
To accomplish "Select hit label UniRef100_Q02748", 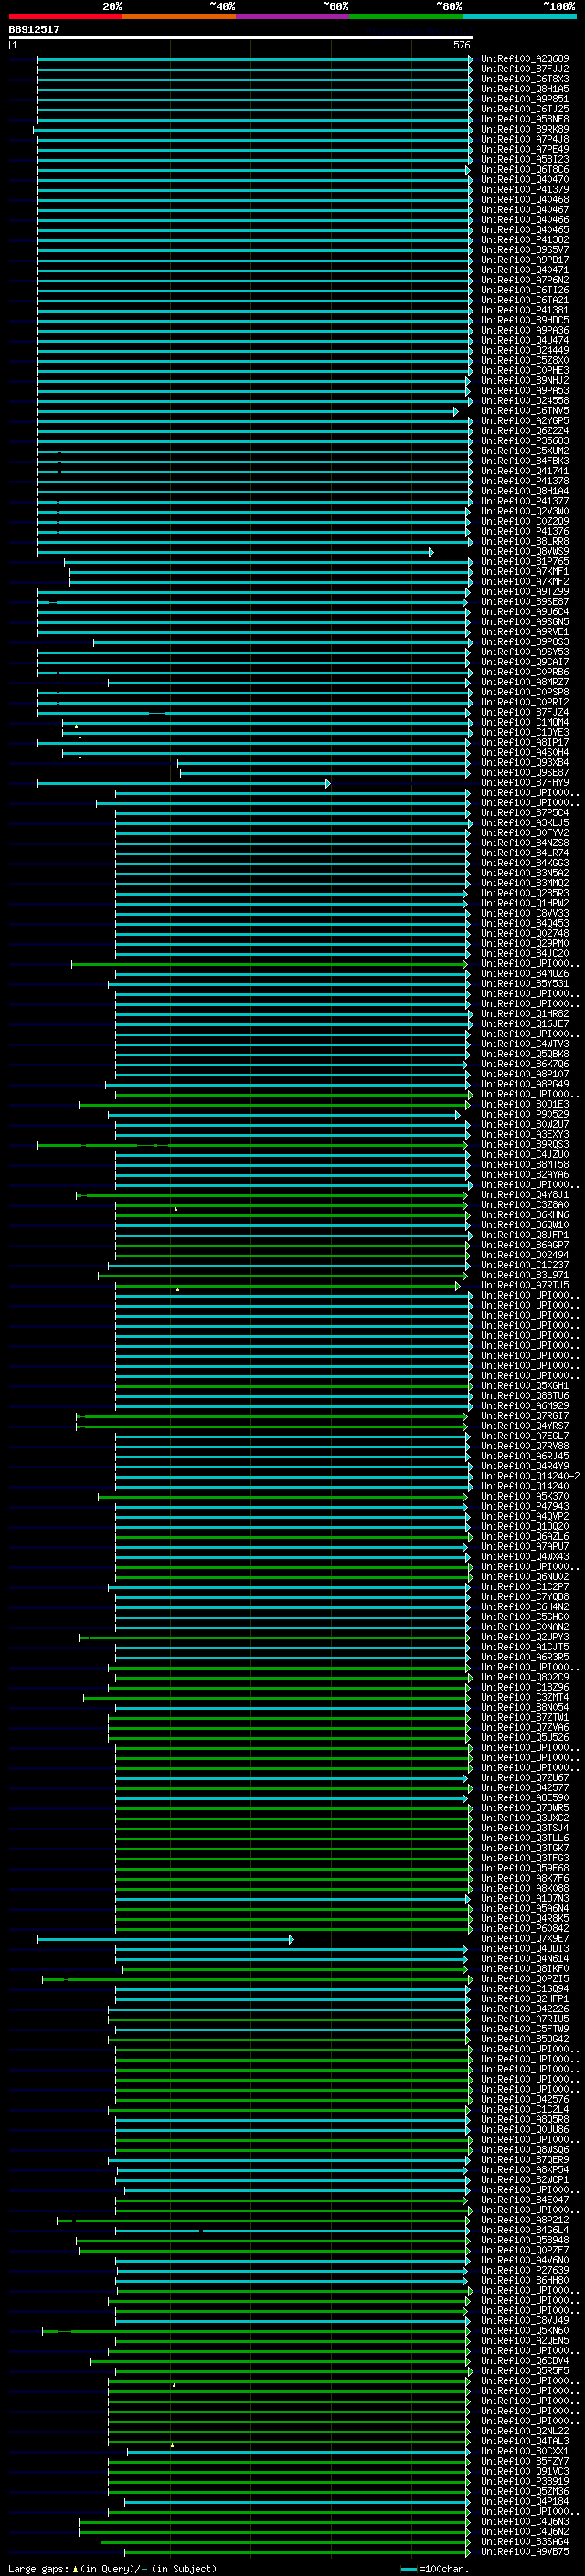I will pos(525,933).
